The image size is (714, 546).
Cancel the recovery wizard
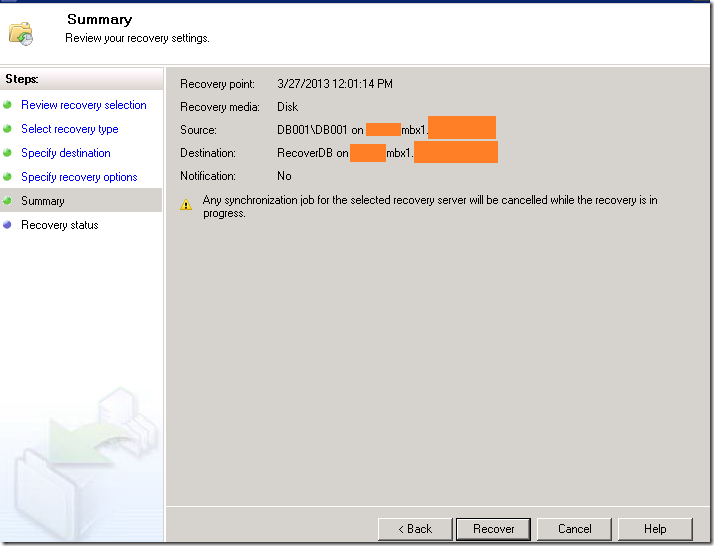[574, 529]
